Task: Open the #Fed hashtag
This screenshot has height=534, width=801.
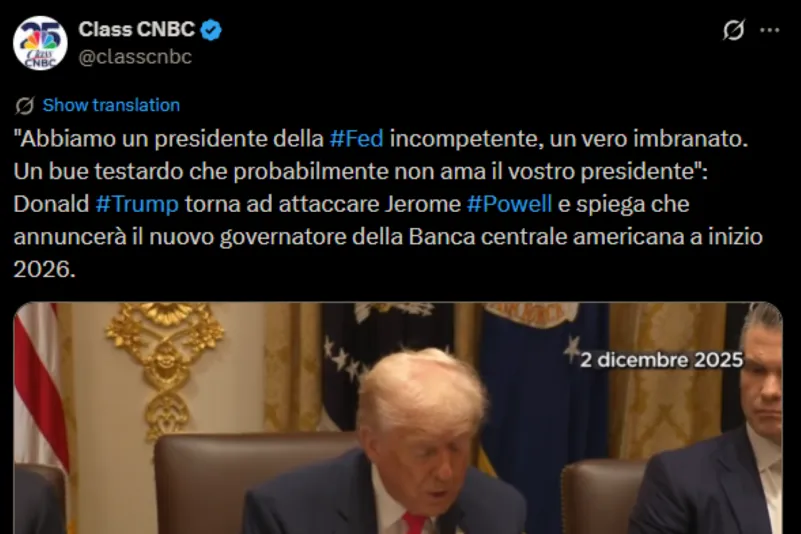Action: [x=357, y=139]
